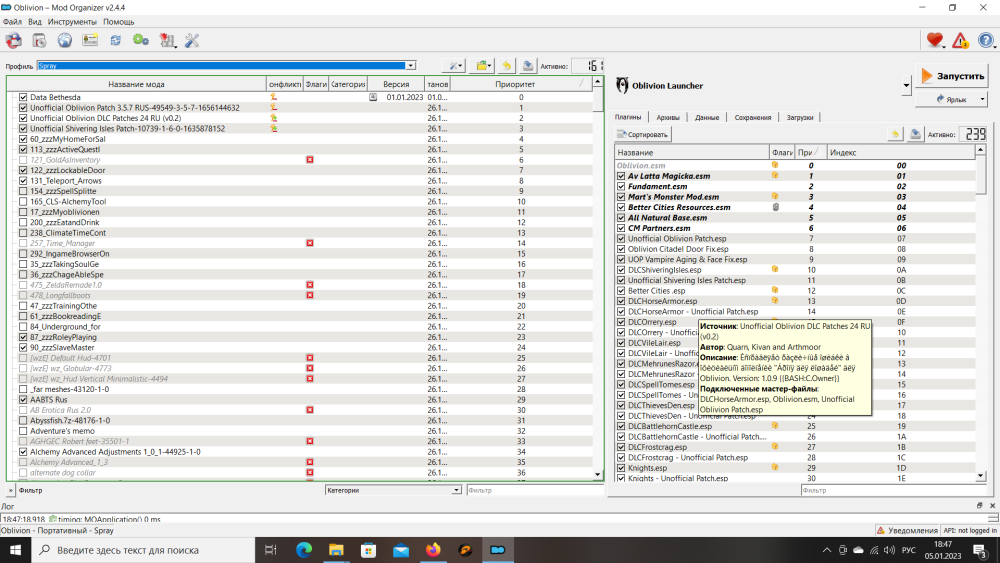The width and height of the screenshot is (1000, 563).
Task: Disable the AABTS Rus mod
Action: (x=23, y=400)
